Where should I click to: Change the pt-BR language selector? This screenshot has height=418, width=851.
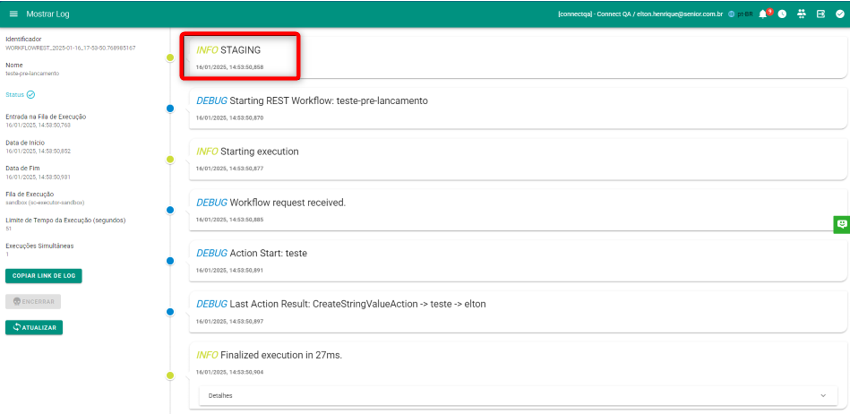pyautogui.click(x=741, y=14)
